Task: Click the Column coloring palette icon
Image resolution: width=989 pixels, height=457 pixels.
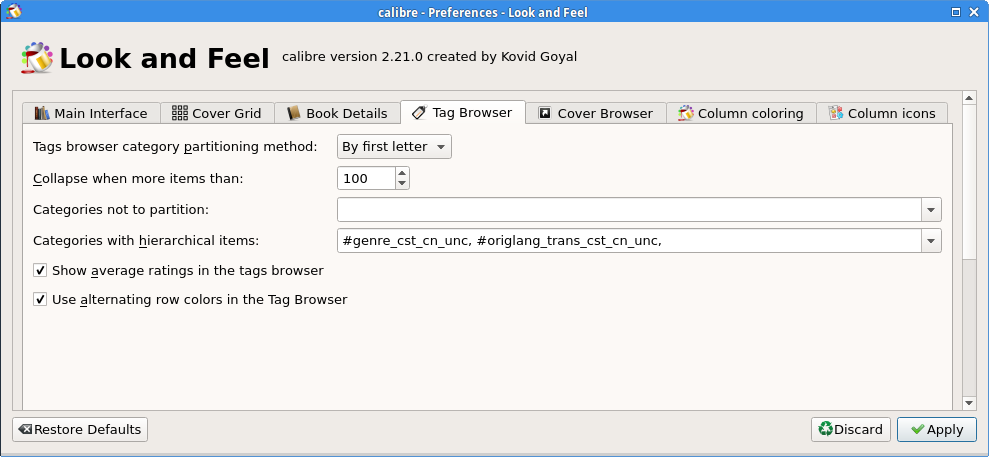Action: [686, 113]
